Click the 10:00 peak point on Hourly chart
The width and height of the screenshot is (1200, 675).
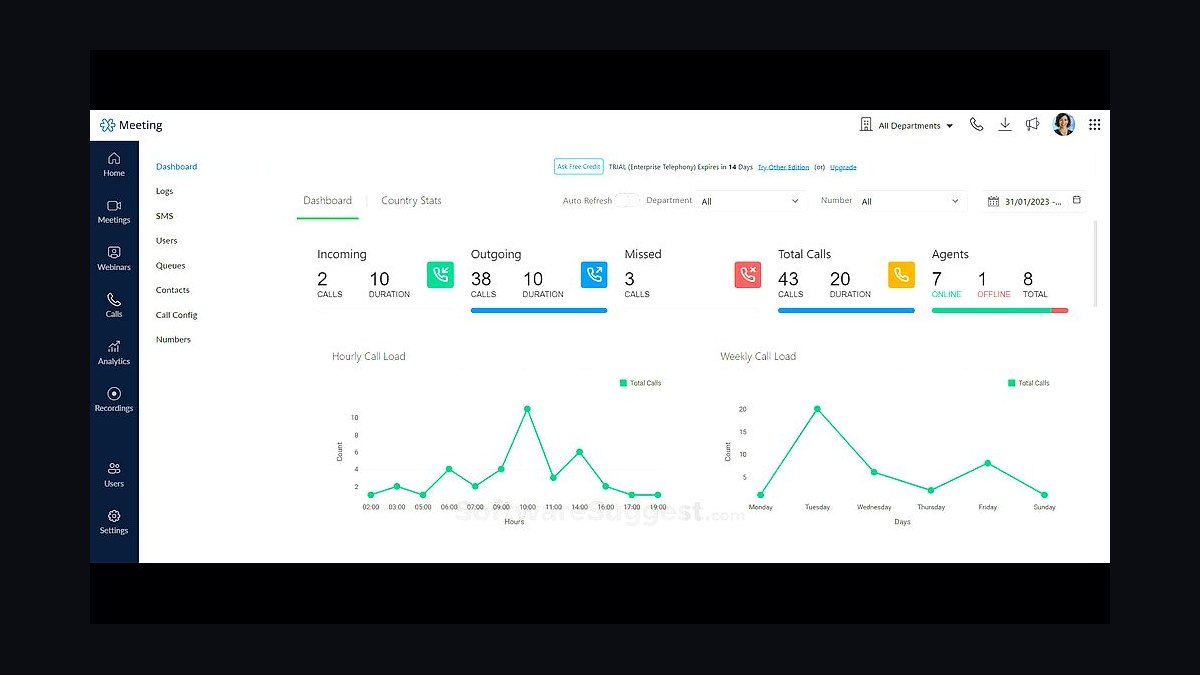[x=527, y=408]
